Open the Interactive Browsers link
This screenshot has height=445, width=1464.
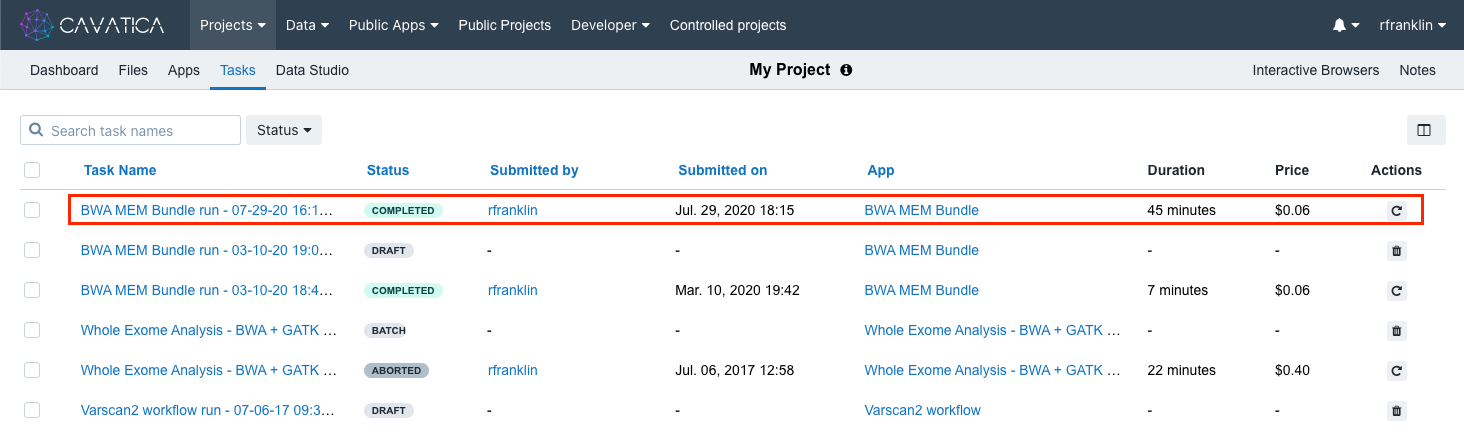click(x=1315, y=70)
